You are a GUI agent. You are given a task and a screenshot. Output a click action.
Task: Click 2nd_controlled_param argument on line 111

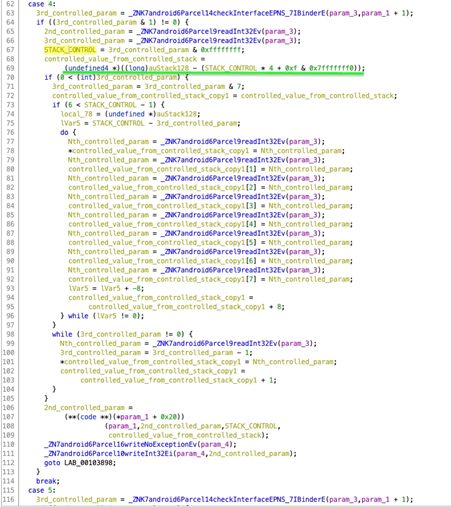(x=249, y=453)
